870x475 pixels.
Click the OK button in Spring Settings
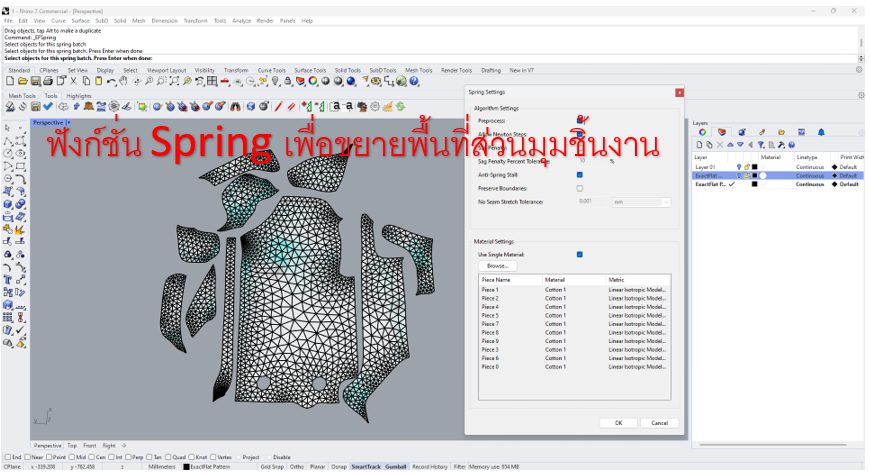tap(619, 423)
